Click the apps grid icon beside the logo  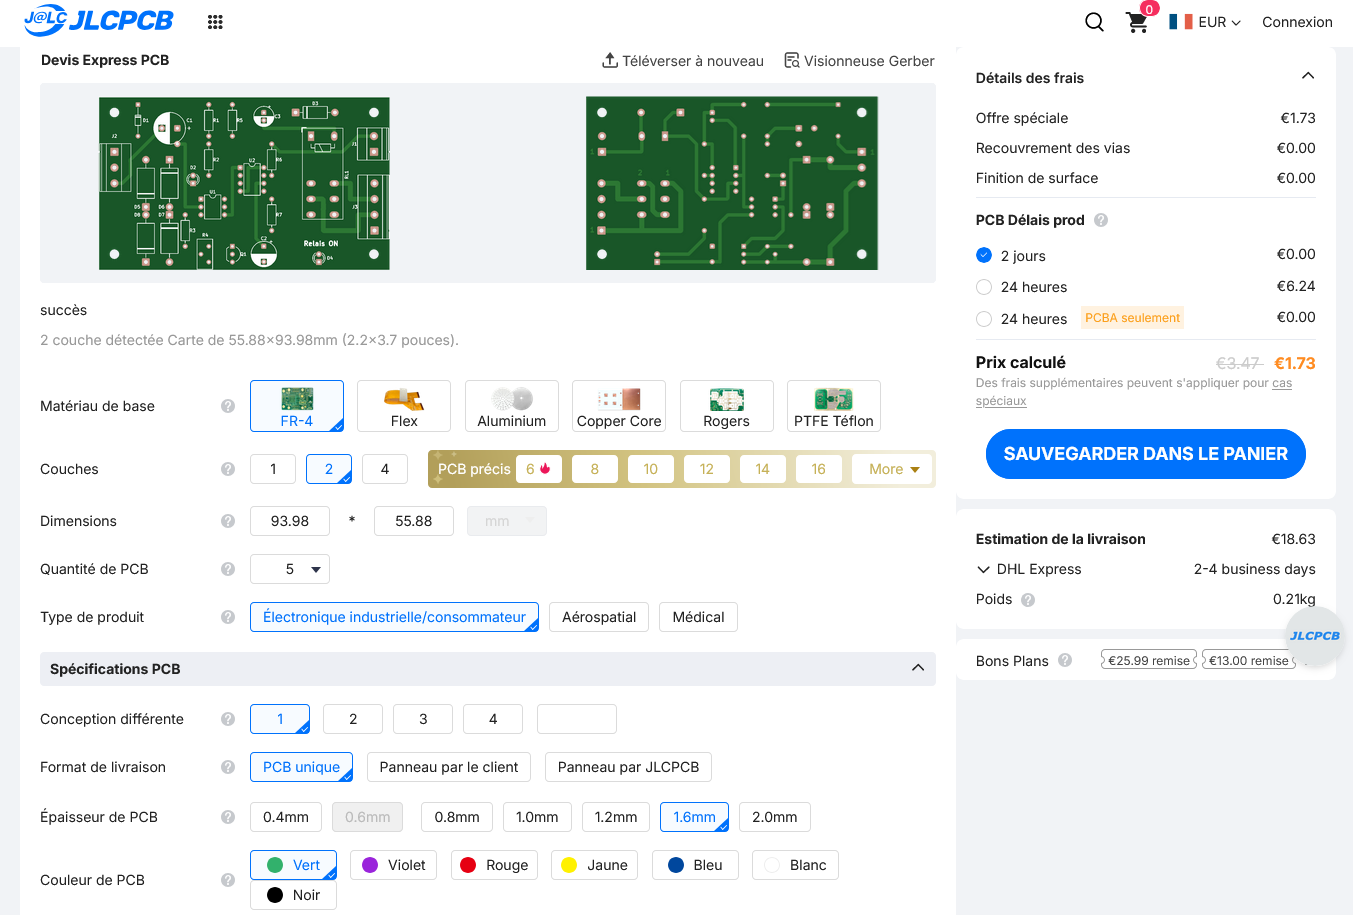(x=215, y=21)
